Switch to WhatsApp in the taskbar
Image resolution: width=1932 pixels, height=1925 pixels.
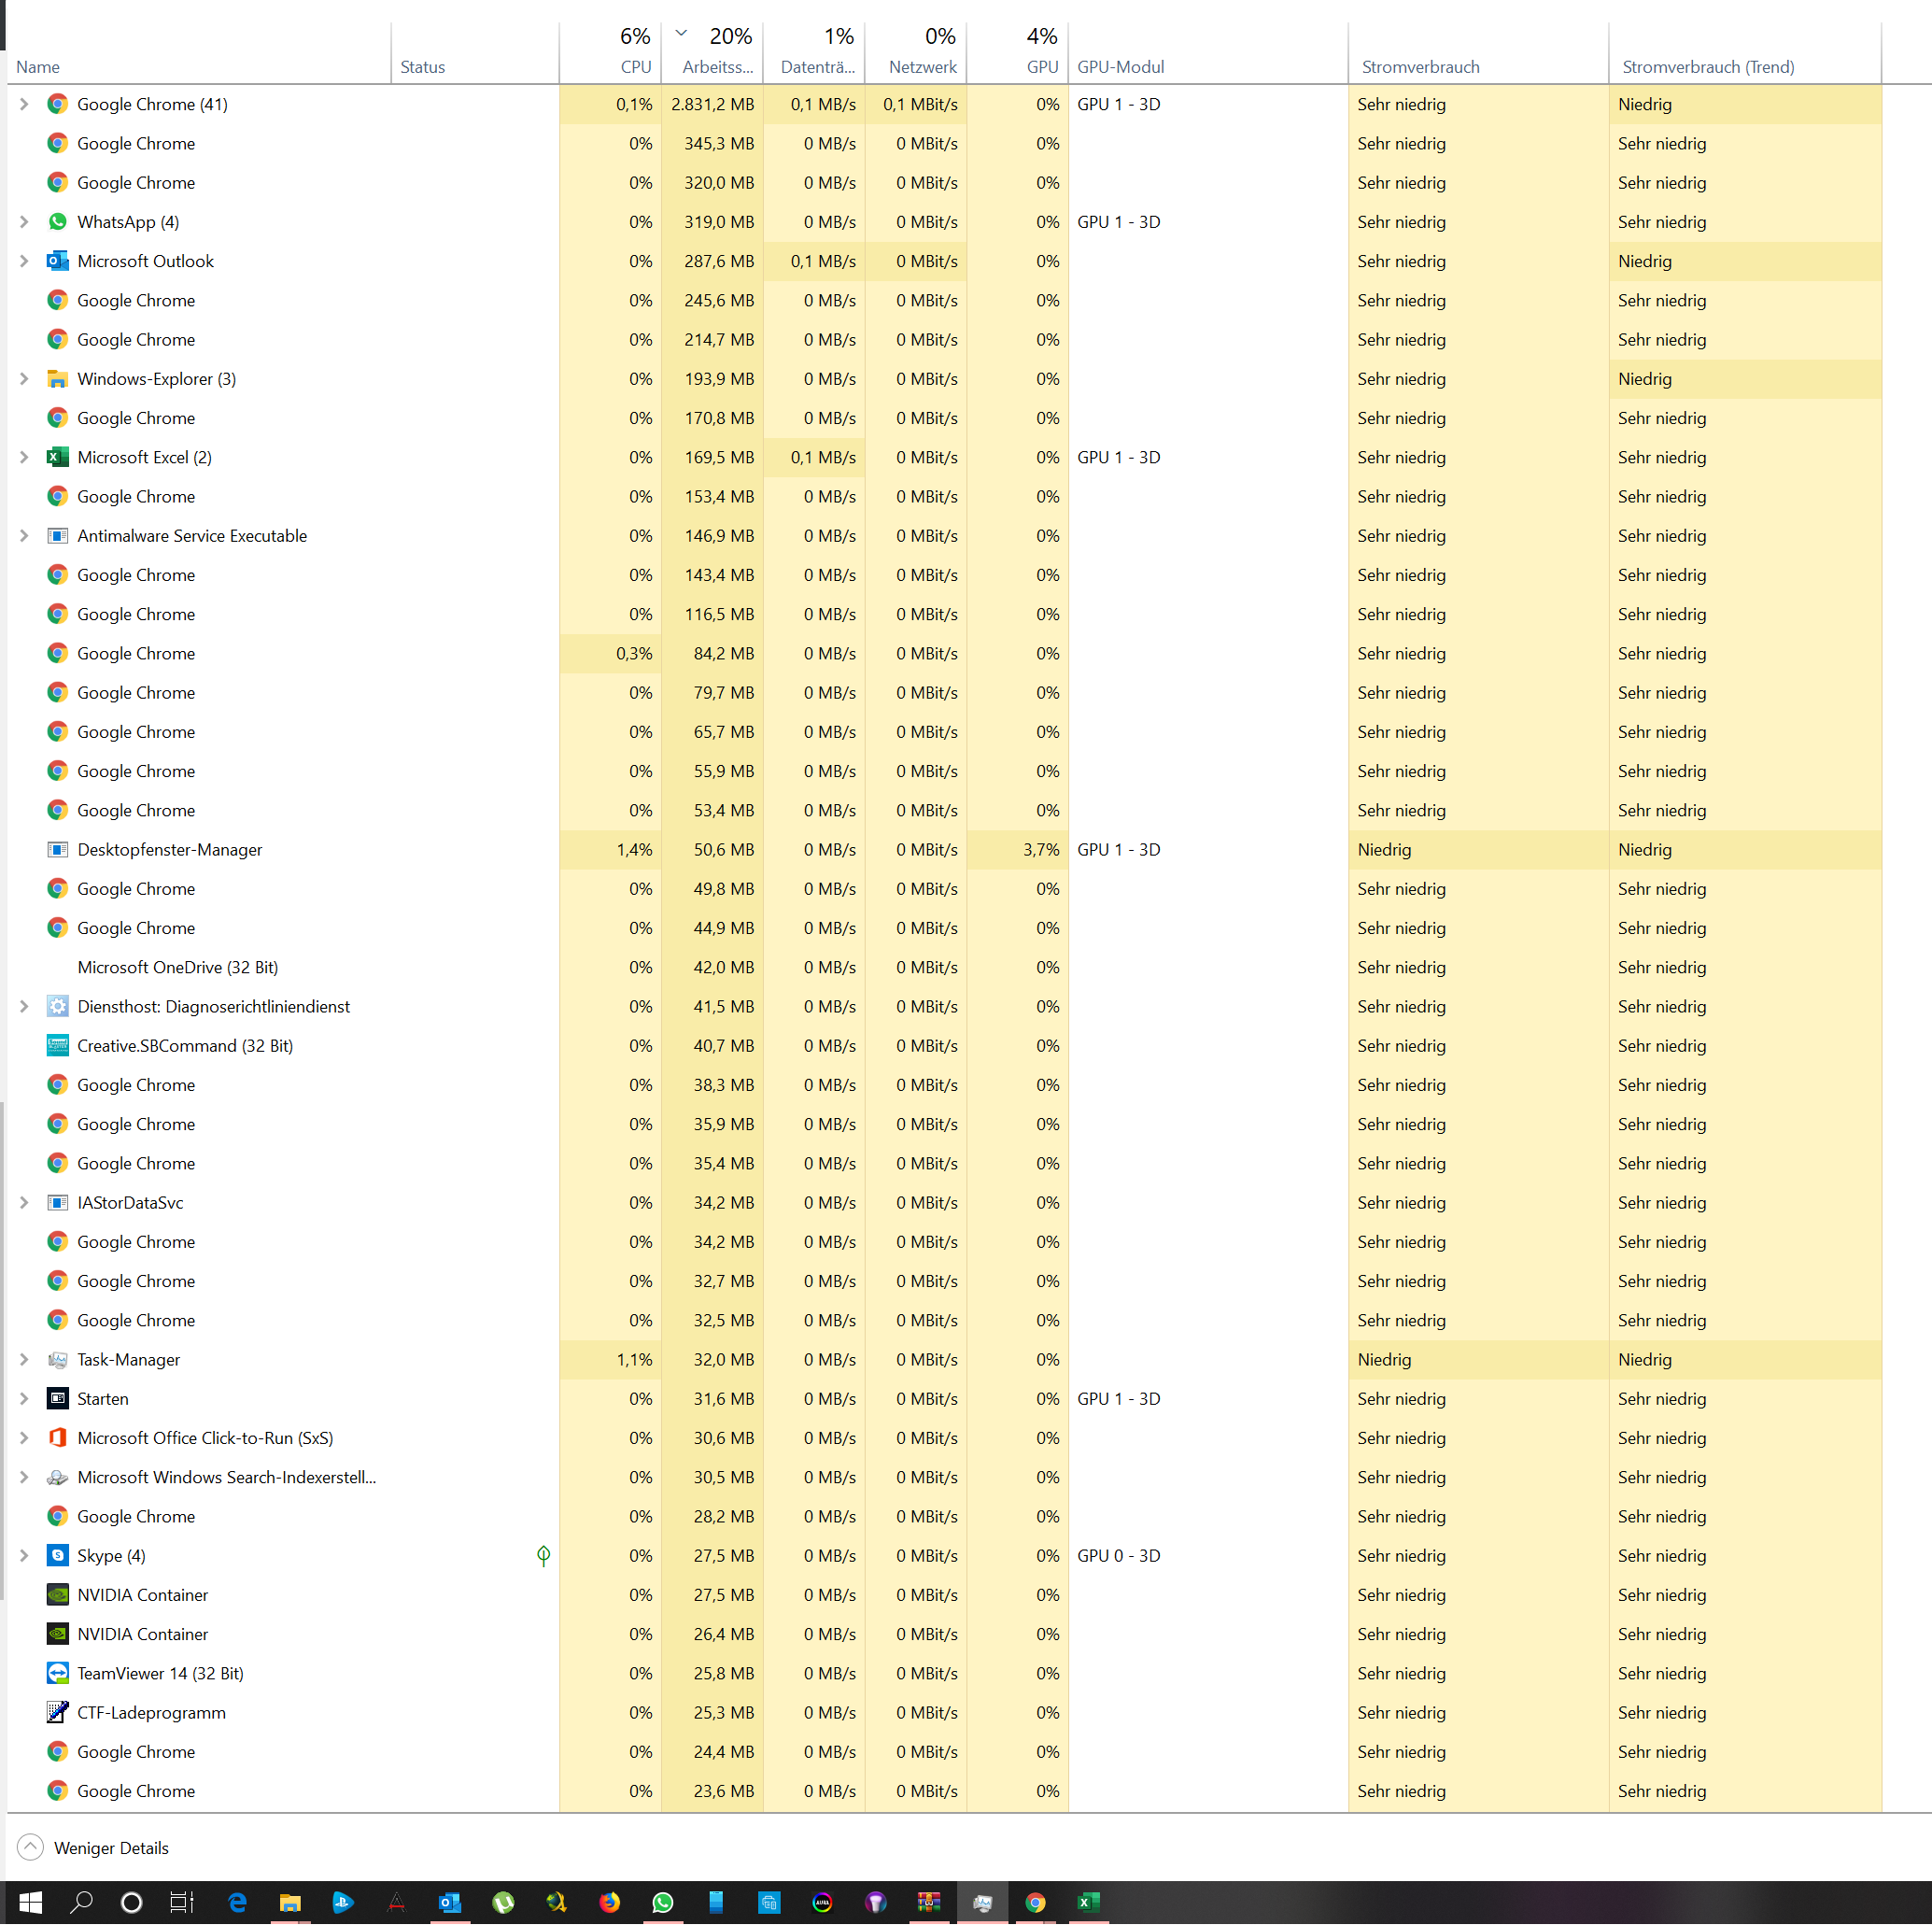coord(663,1903)
